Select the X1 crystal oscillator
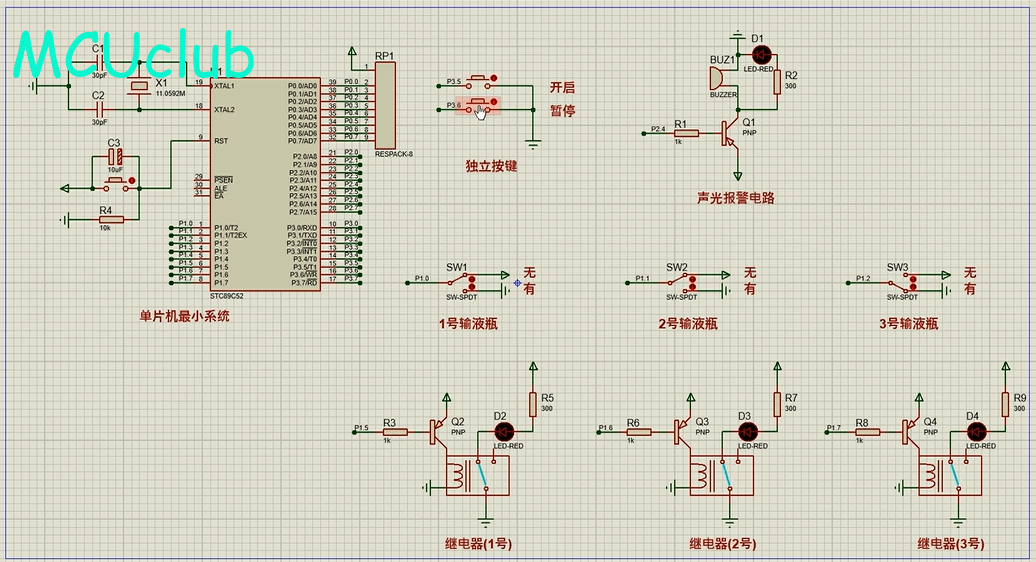 [x=139, y=88]
